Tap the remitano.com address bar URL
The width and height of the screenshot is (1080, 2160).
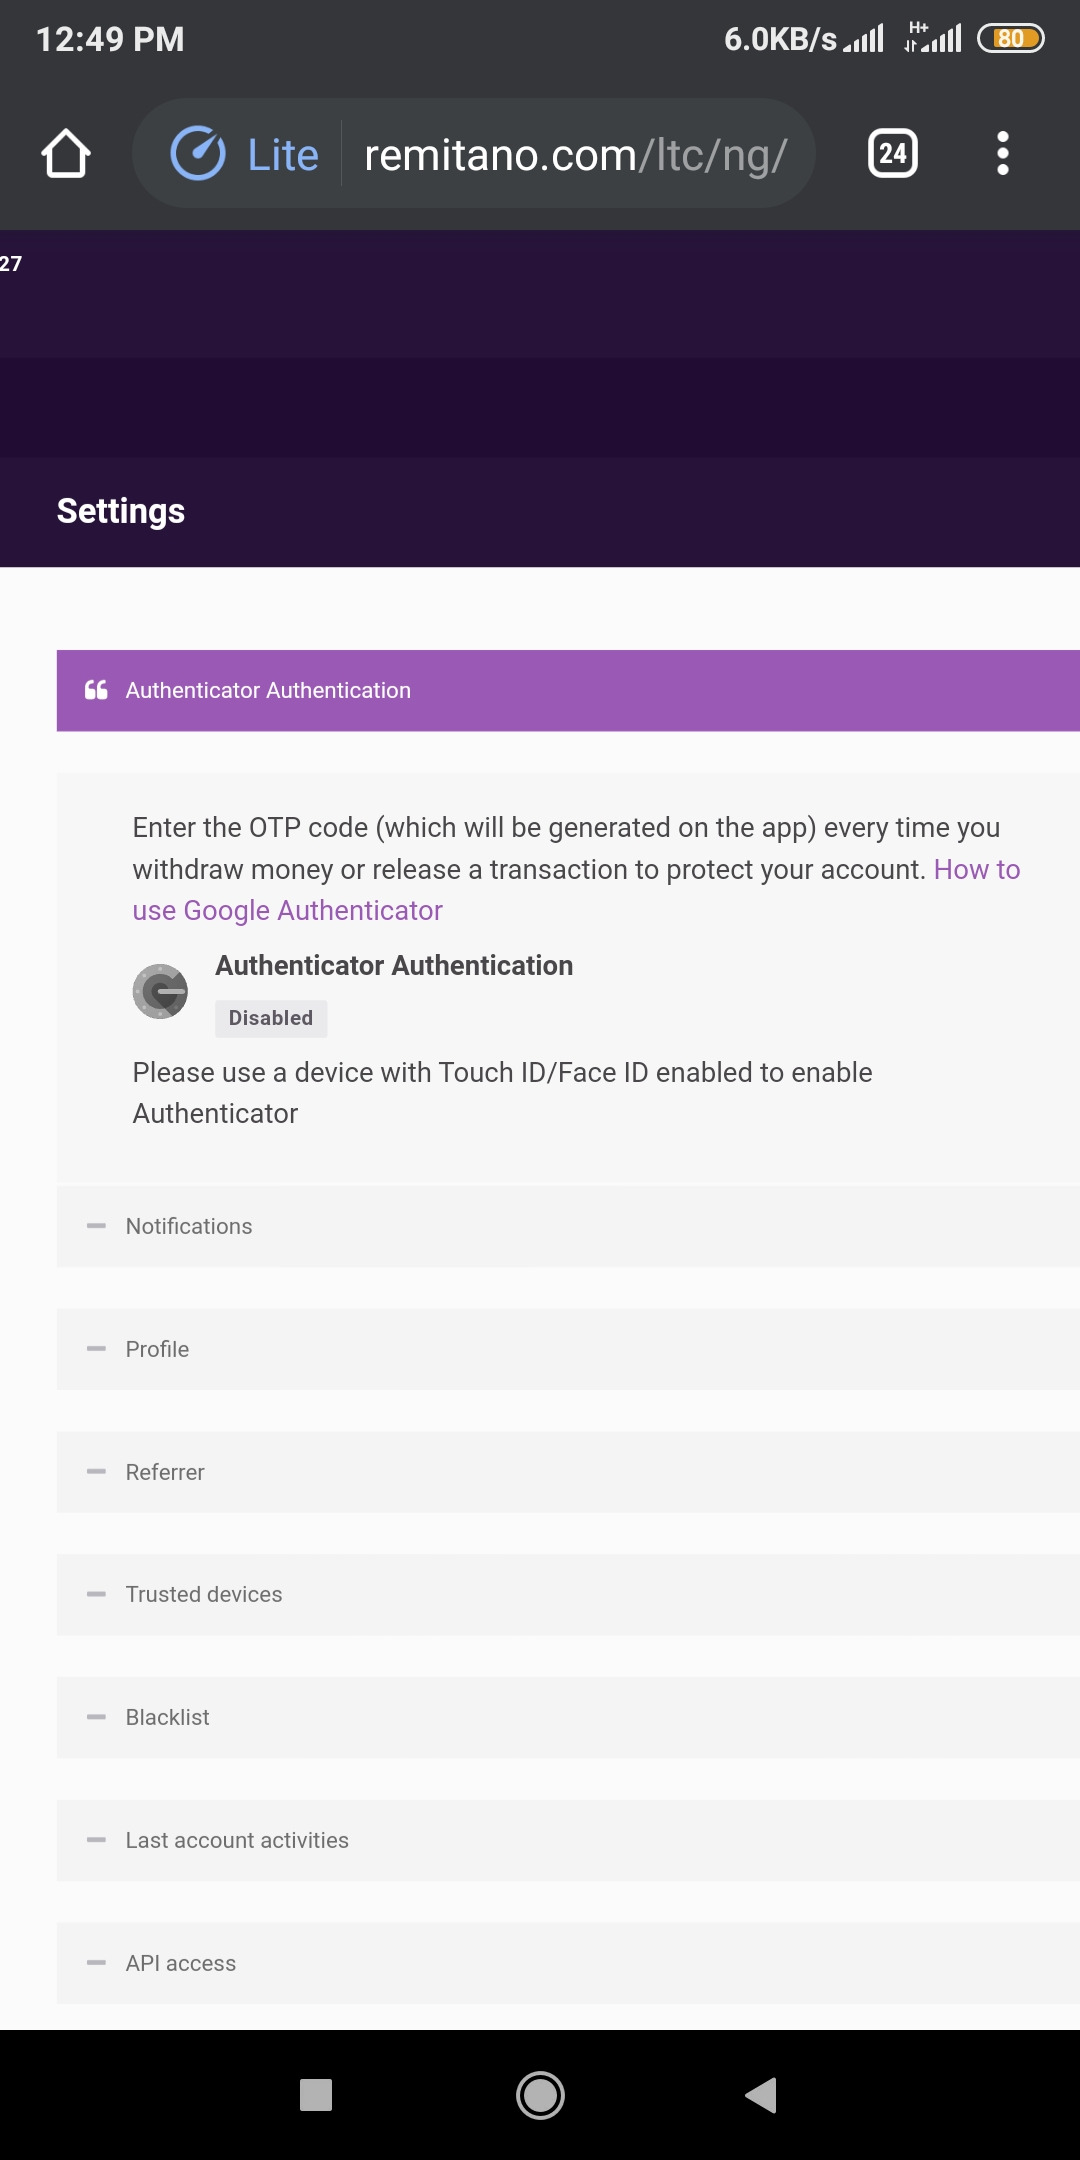coord(576,155)
